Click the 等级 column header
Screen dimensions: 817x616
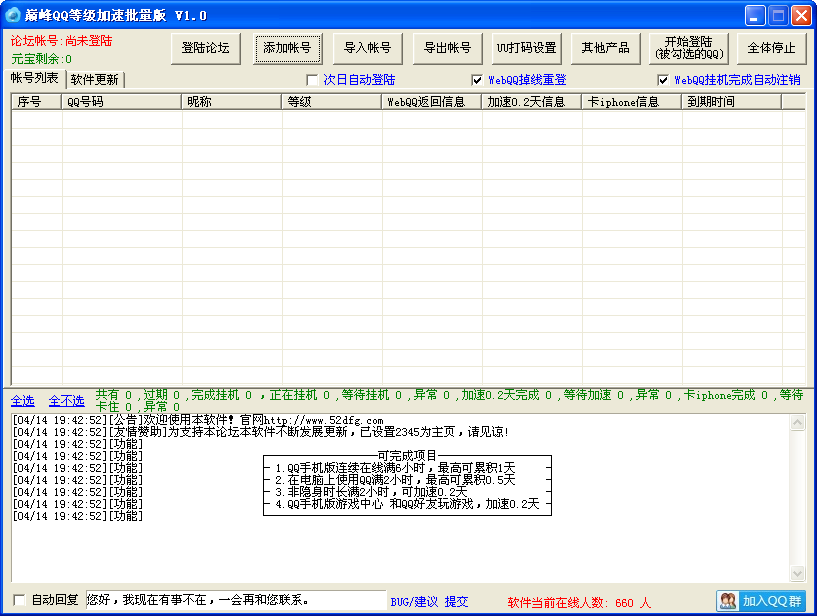coord(331,102)
